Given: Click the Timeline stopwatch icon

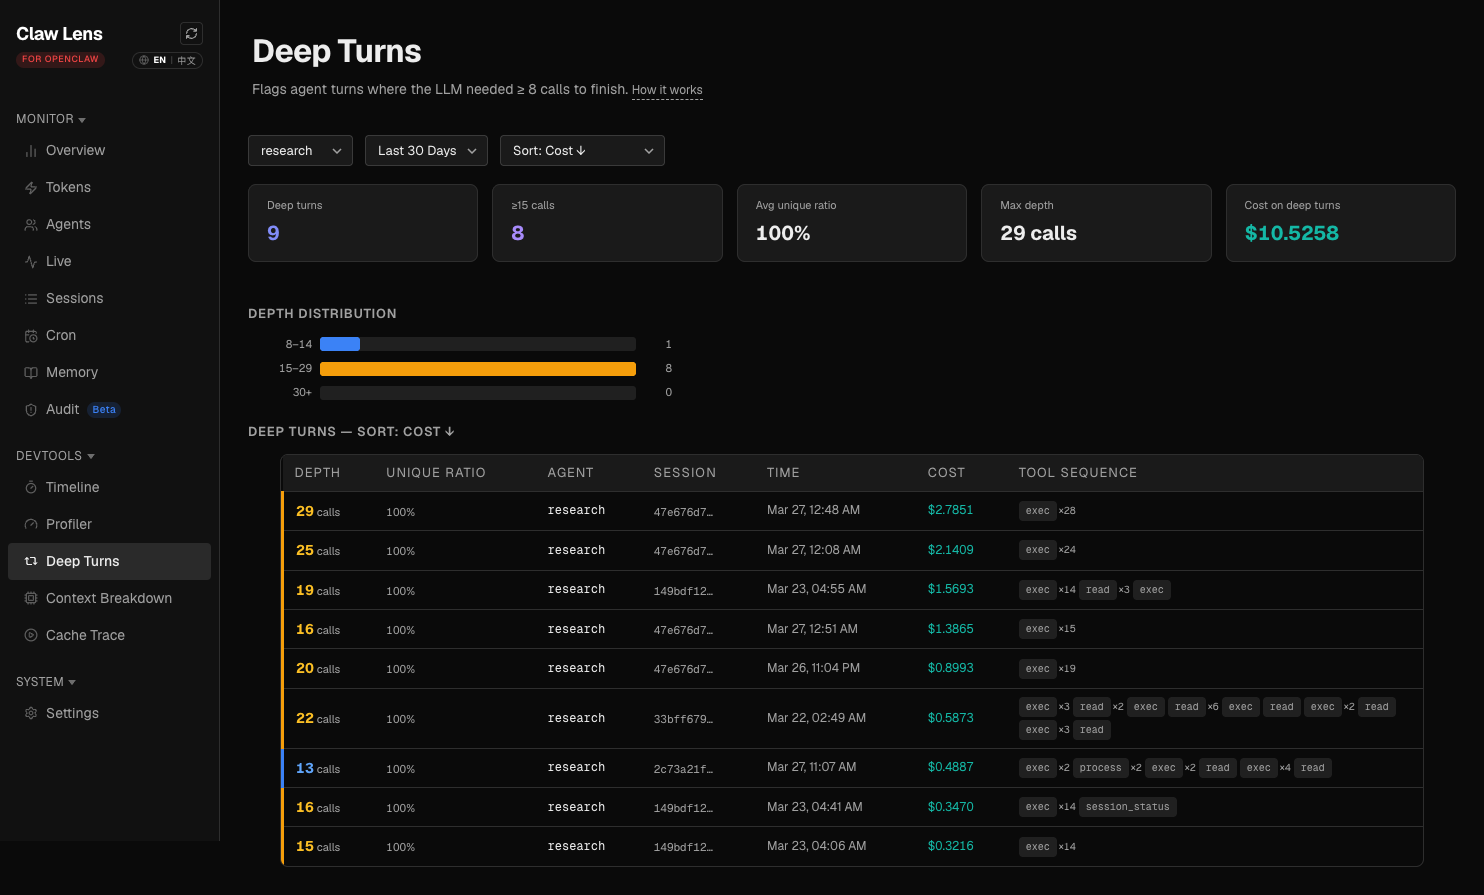Looking at the screenshot, I should pos(31,488).
